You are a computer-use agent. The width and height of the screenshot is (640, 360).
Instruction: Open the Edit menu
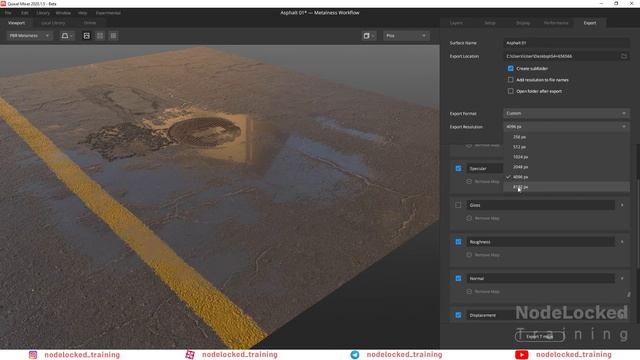click(x=24, y=13)
